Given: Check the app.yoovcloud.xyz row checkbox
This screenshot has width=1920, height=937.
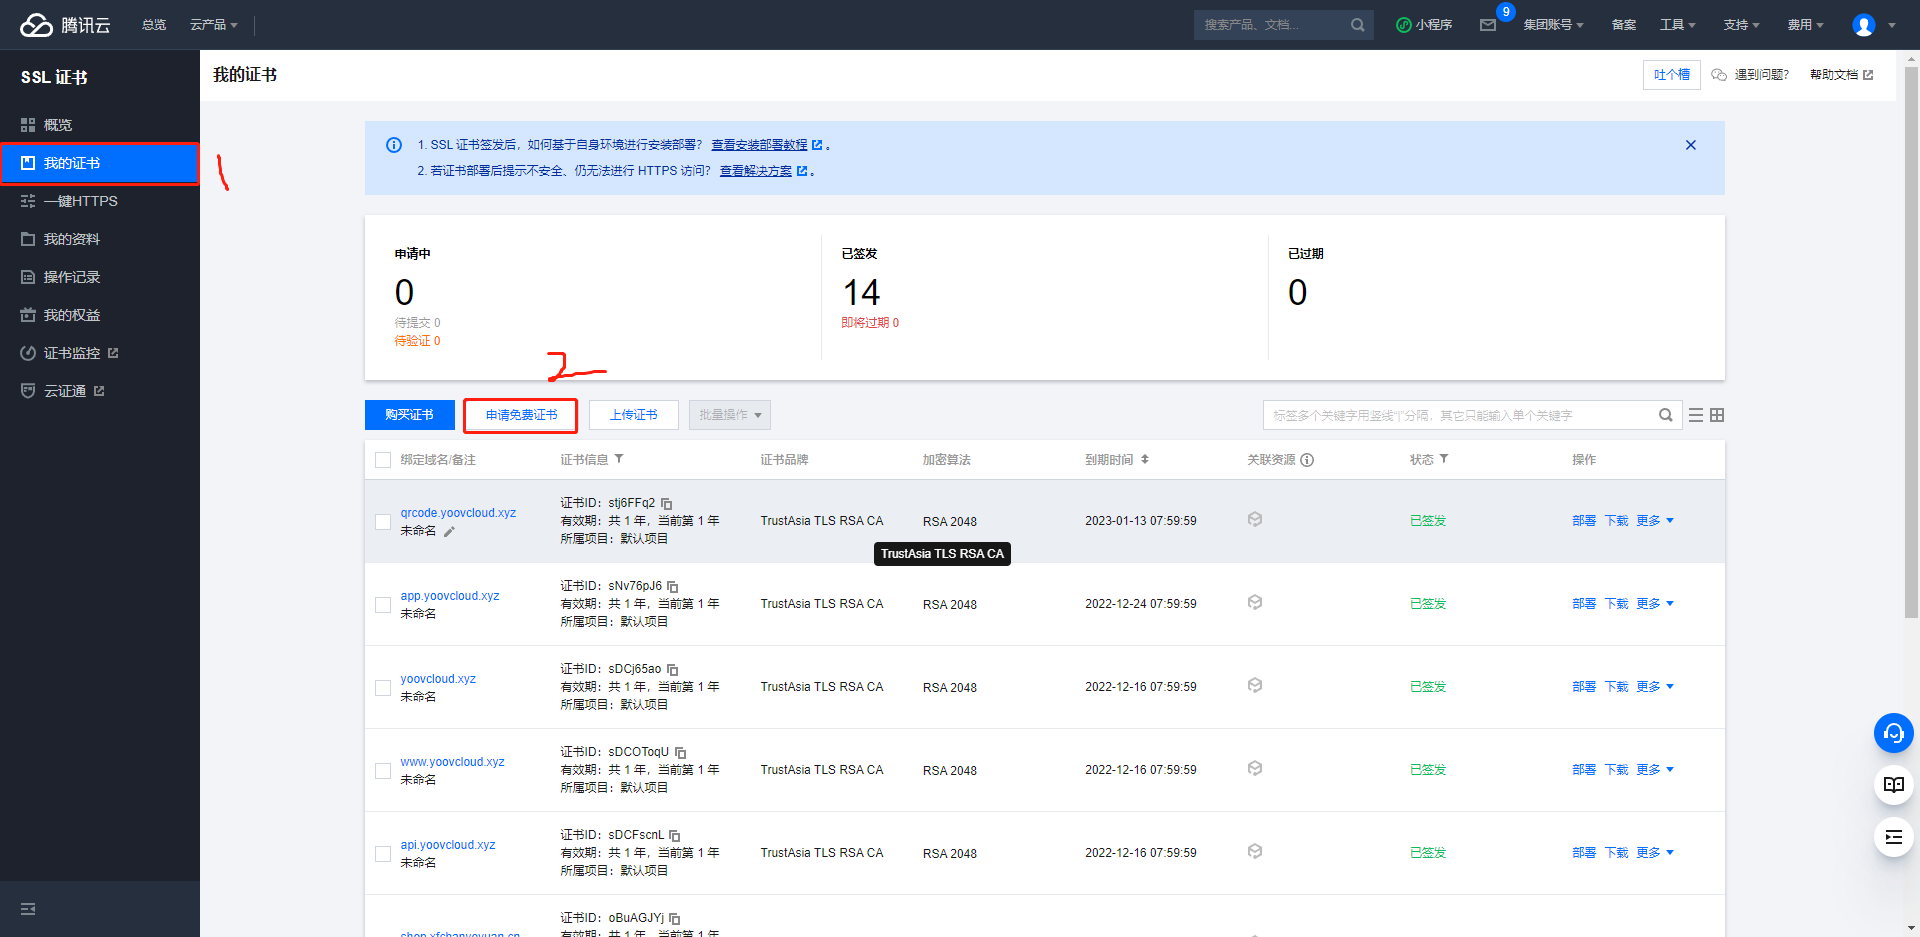Looking at the screenshot, I should point(383,605).
